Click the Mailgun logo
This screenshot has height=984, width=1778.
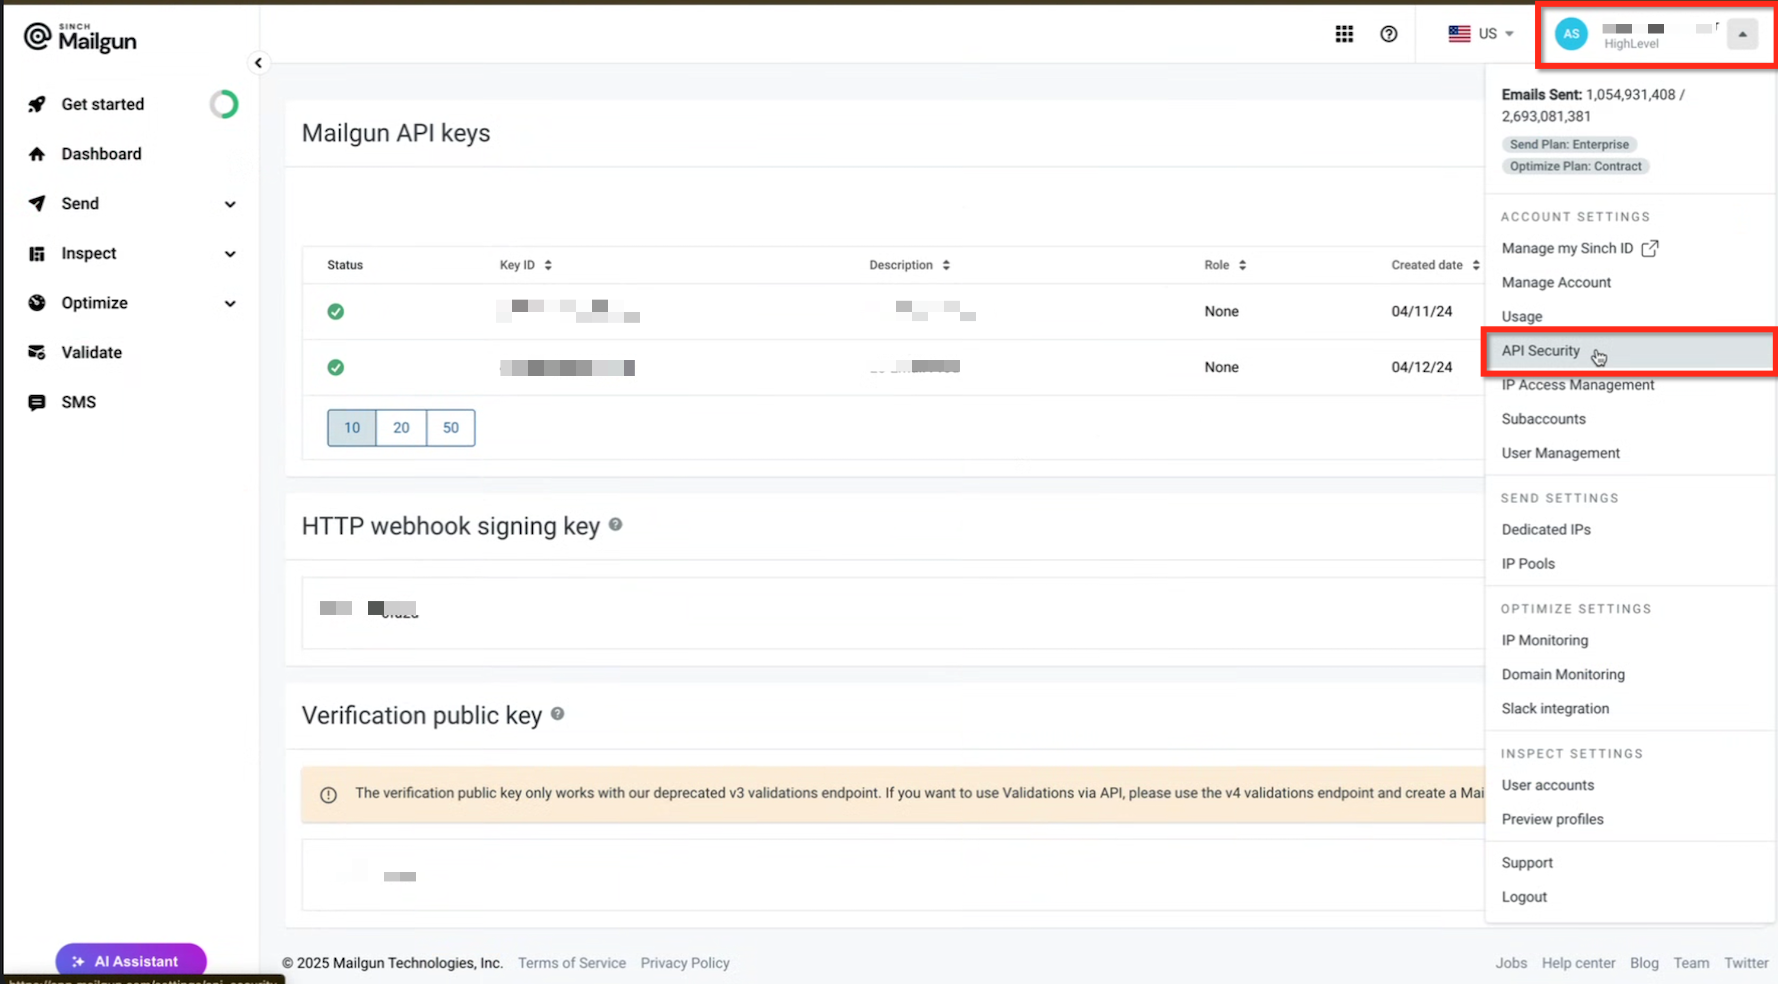[x=79, y=37]
